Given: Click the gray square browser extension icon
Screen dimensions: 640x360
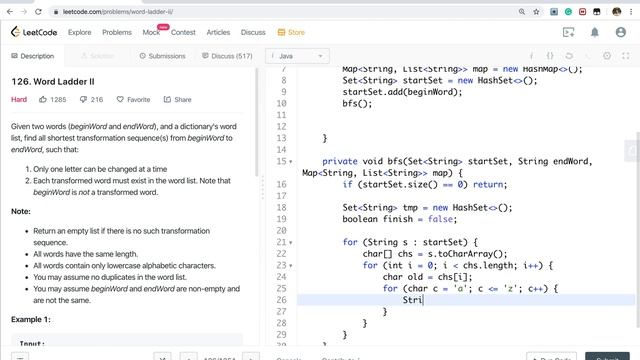Looking at the screenshot, I should [x=554, y=12].
